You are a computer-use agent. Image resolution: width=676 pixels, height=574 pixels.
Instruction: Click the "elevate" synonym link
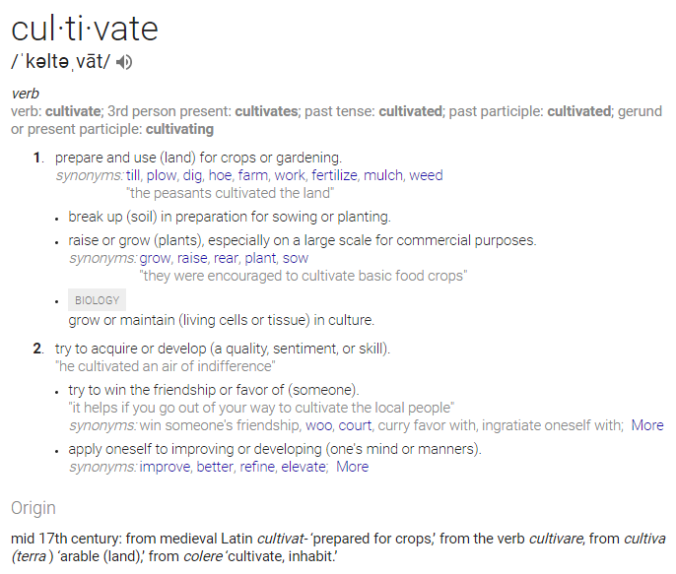point(304,466)
